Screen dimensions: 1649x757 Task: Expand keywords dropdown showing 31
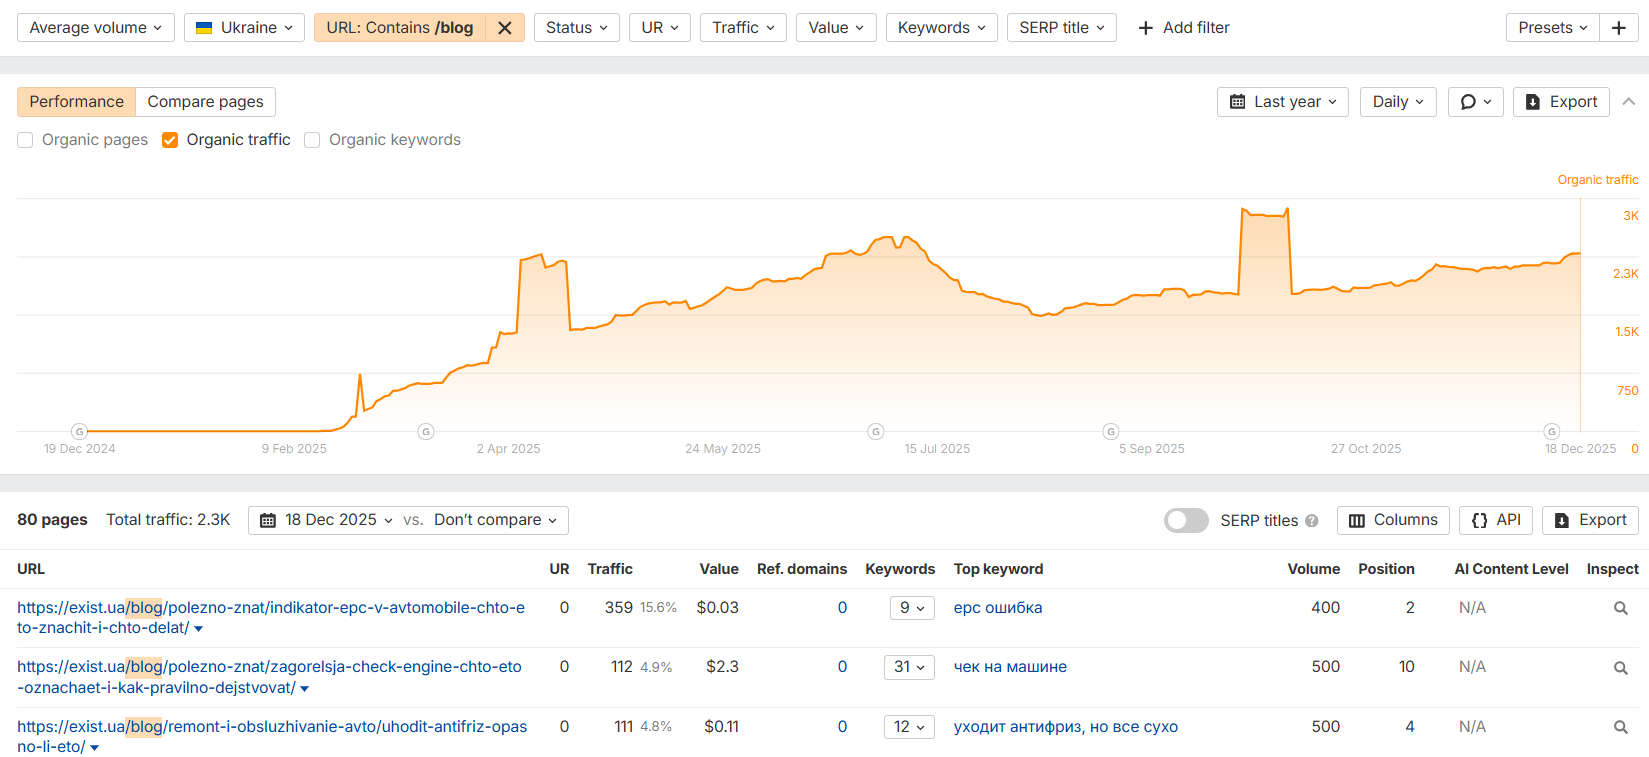pyautogui.click(x=909, y=667)
